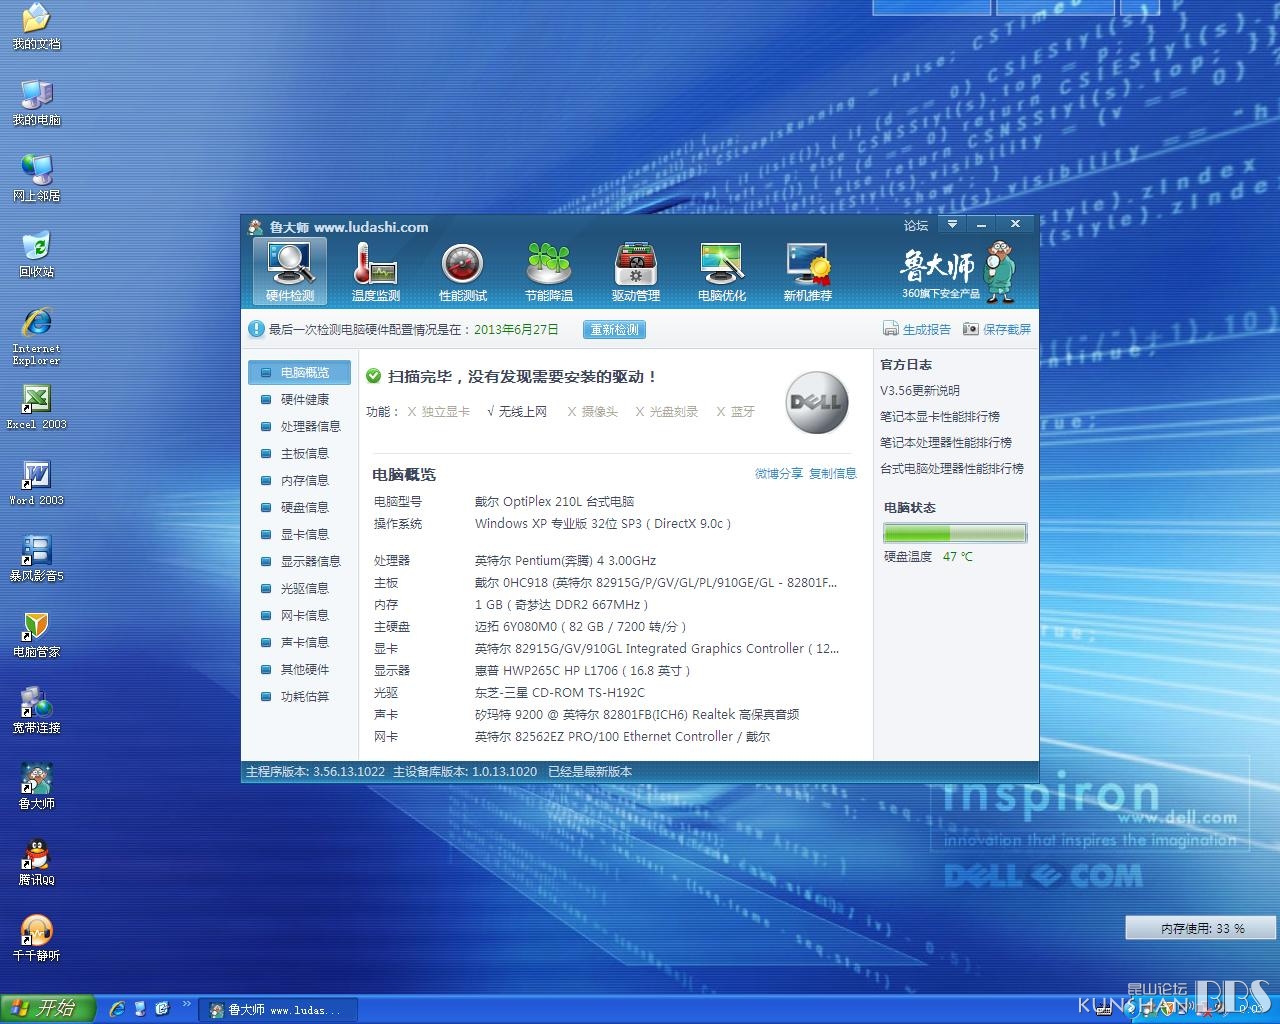Launch Internet Explorer from desktop

36,336
